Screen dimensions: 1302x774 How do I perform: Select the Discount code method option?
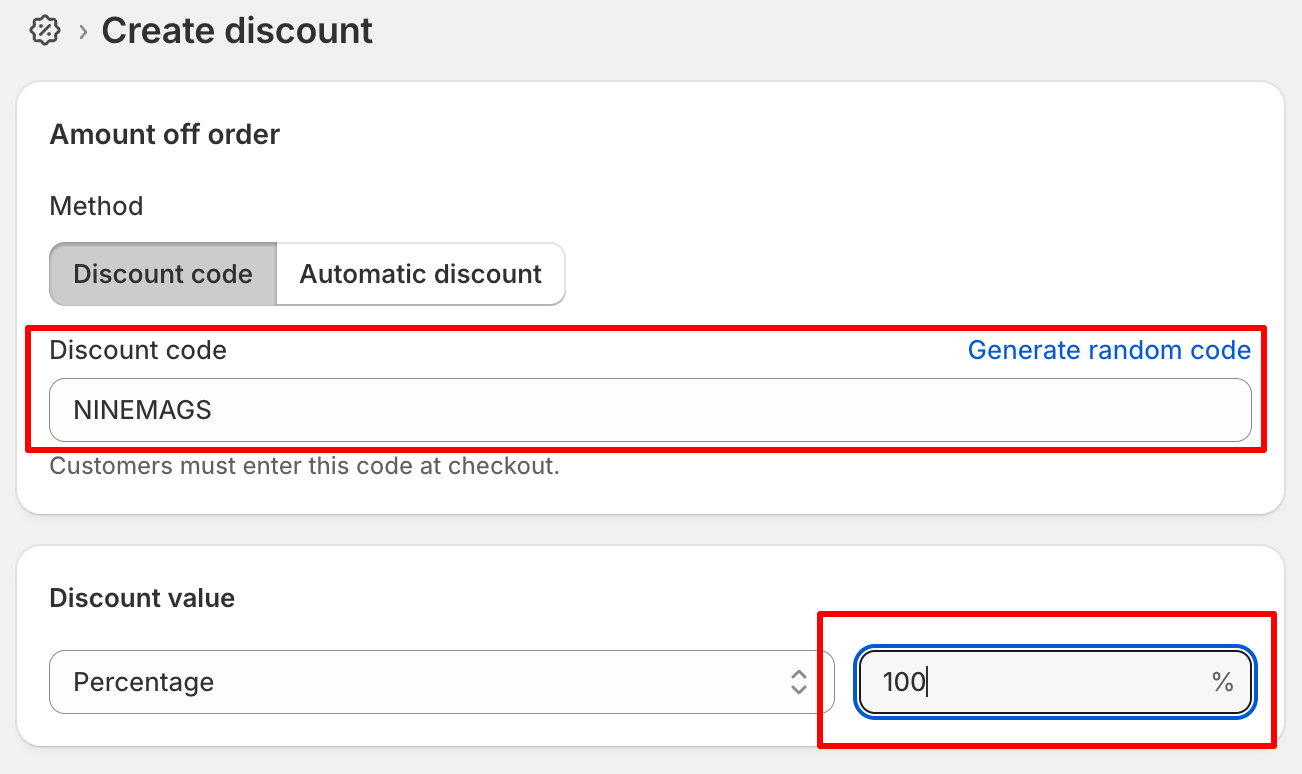(163, 274)
